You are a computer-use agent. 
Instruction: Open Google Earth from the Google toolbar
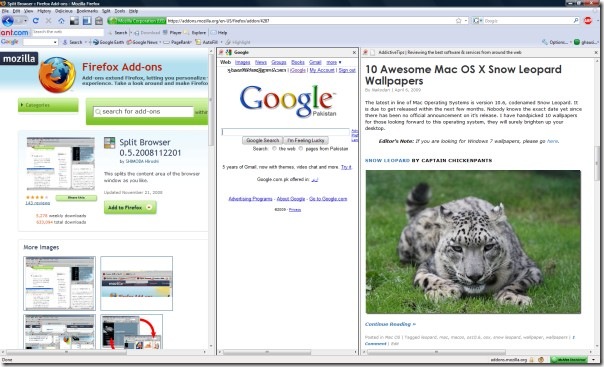click(109, 42)
